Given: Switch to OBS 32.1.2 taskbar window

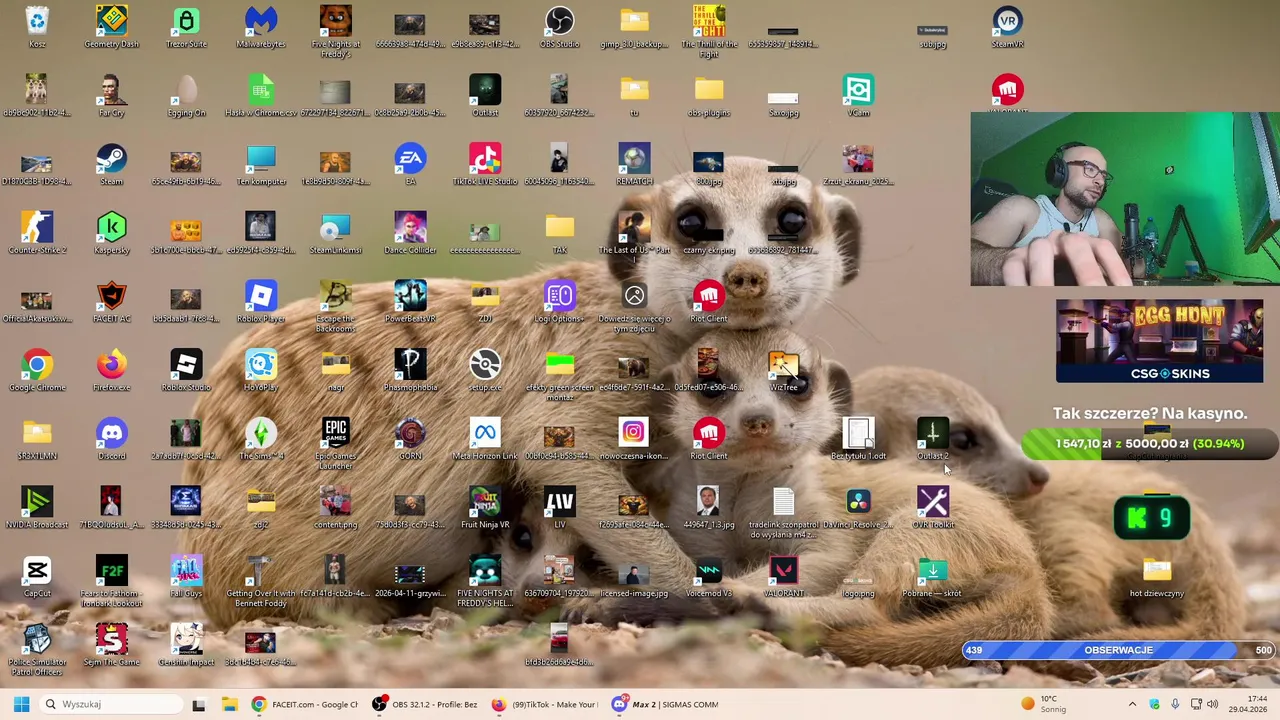Looking at the screenshot, I should pyautogui.click(x=425, y=704).
